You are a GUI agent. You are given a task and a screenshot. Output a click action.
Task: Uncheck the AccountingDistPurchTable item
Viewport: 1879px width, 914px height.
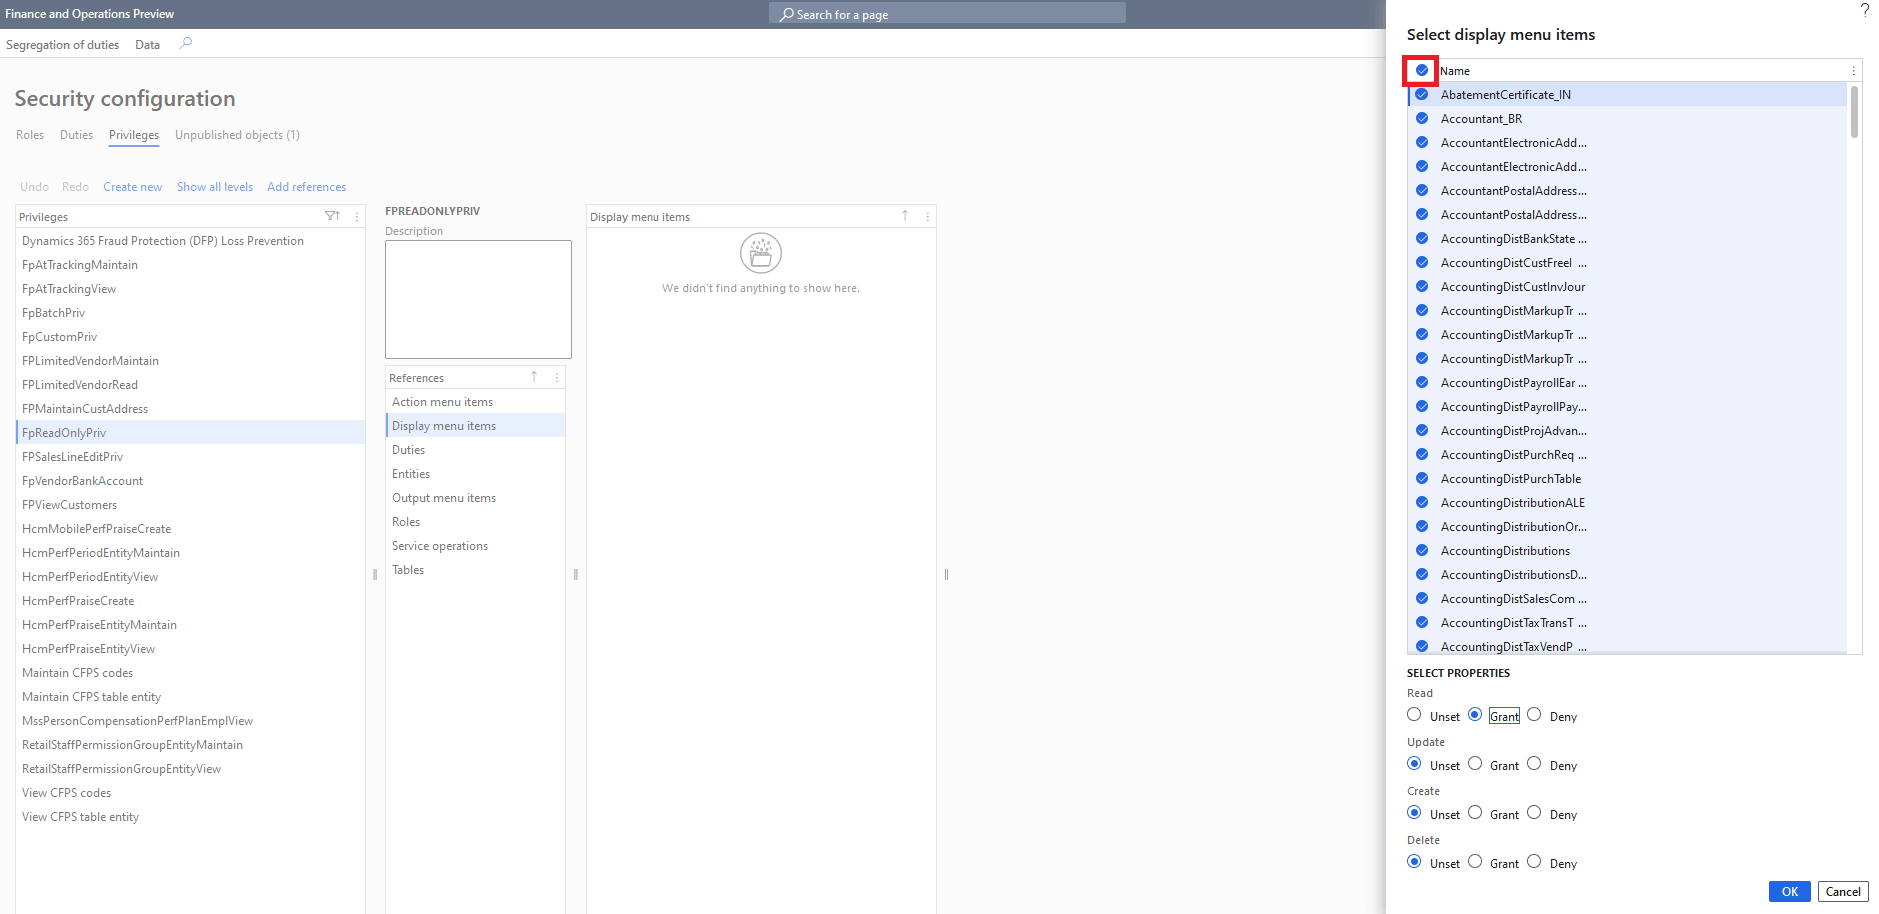[1422, 478]
